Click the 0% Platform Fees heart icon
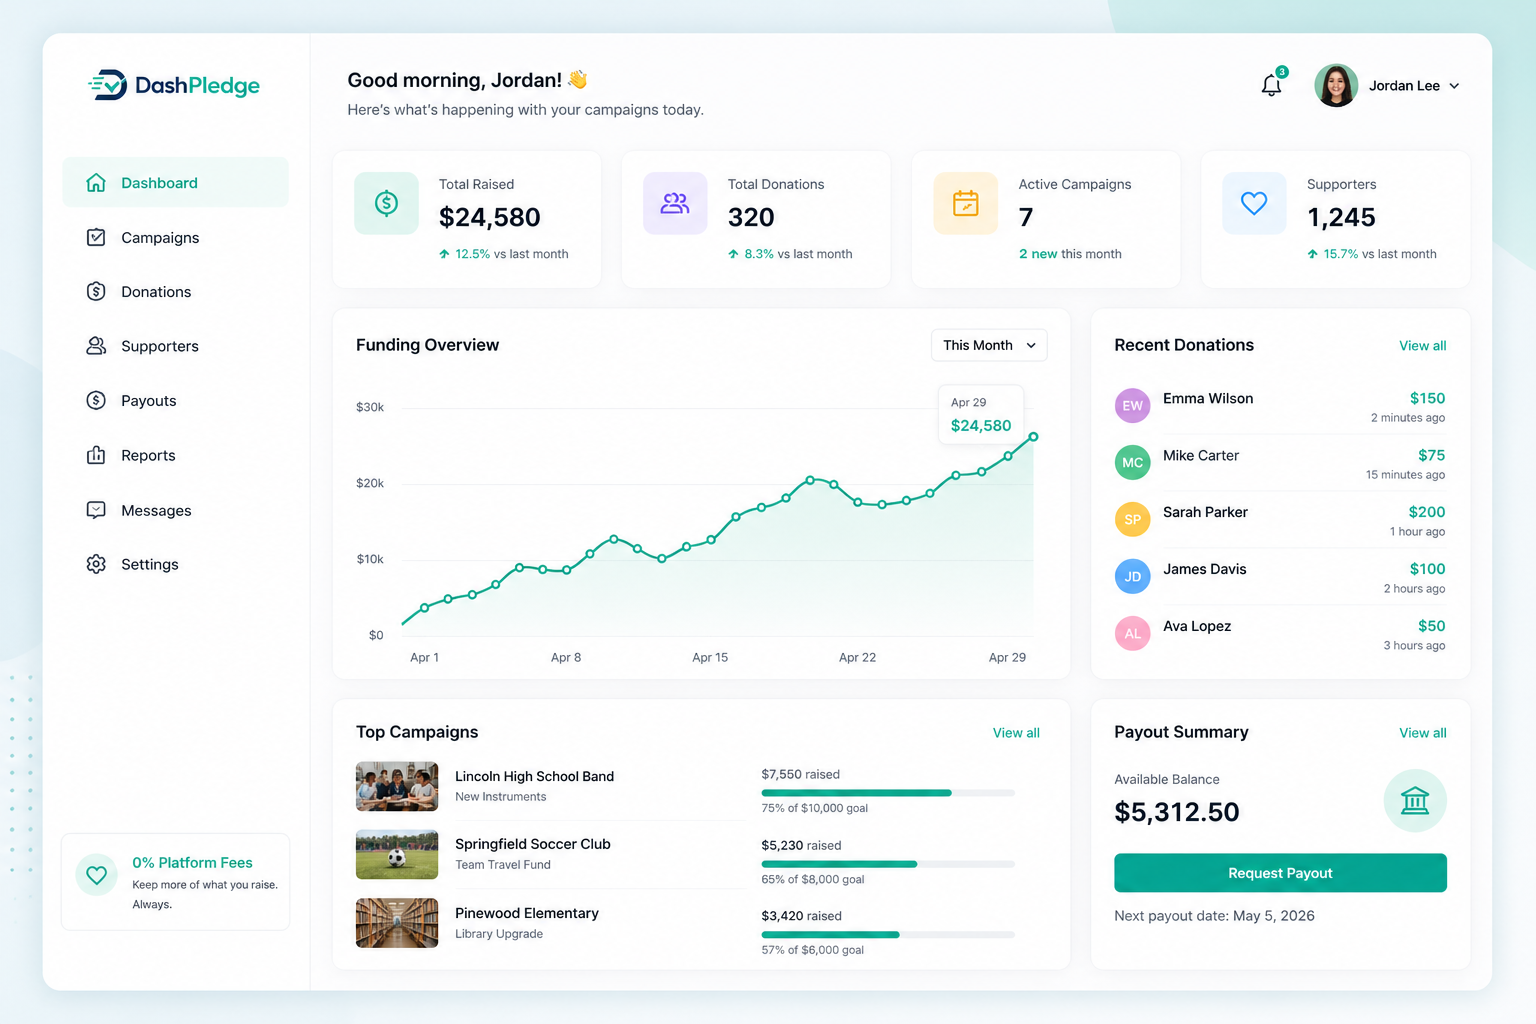The width and height of the screenshot is (1536, 1024). click(x=96, y=875)
